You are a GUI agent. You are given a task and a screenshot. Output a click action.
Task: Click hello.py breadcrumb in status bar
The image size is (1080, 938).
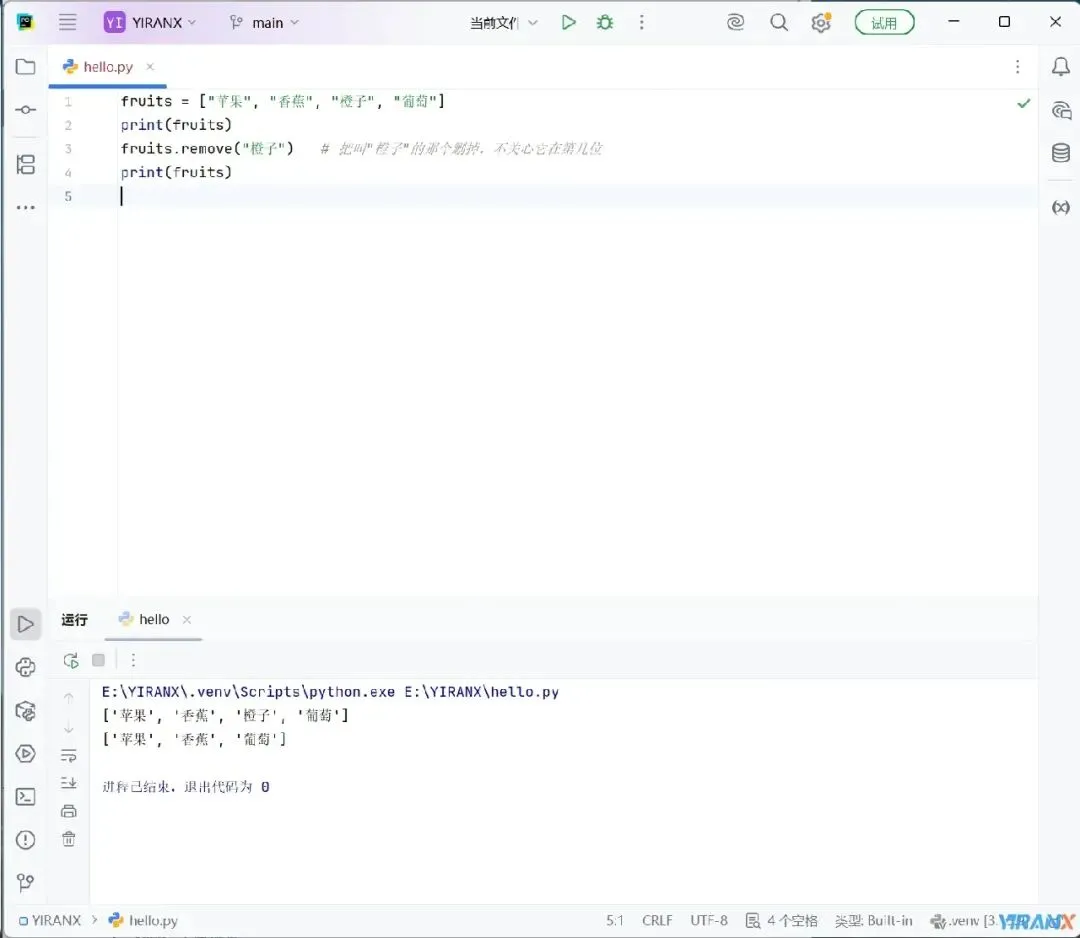[143, 920]
